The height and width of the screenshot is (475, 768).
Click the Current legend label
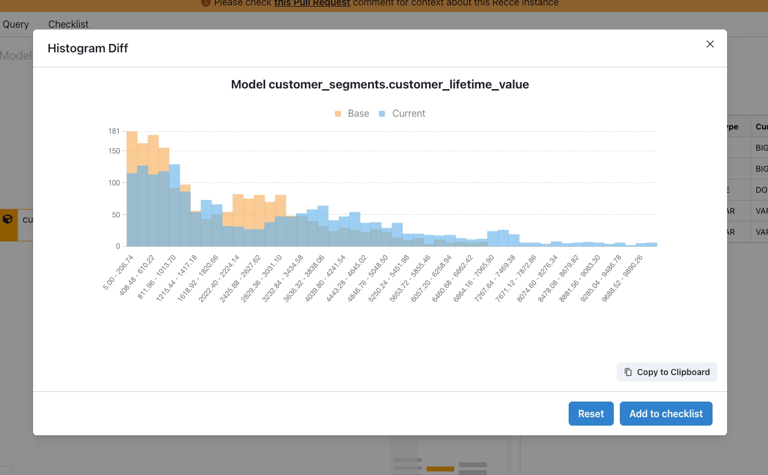(x=408, y=114)
